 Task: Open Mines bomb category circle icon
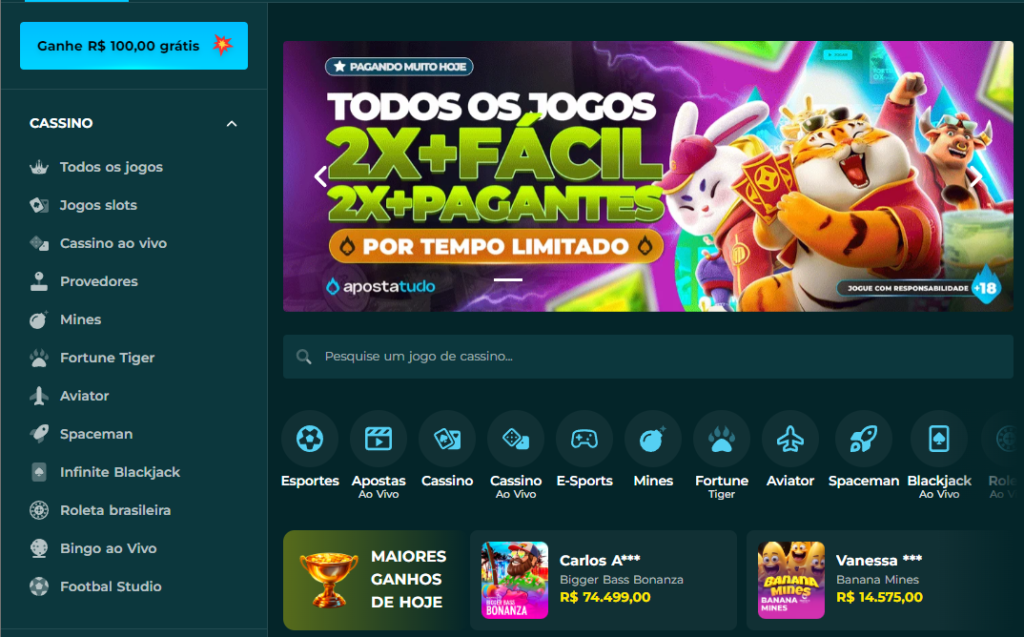click(653, 439)
